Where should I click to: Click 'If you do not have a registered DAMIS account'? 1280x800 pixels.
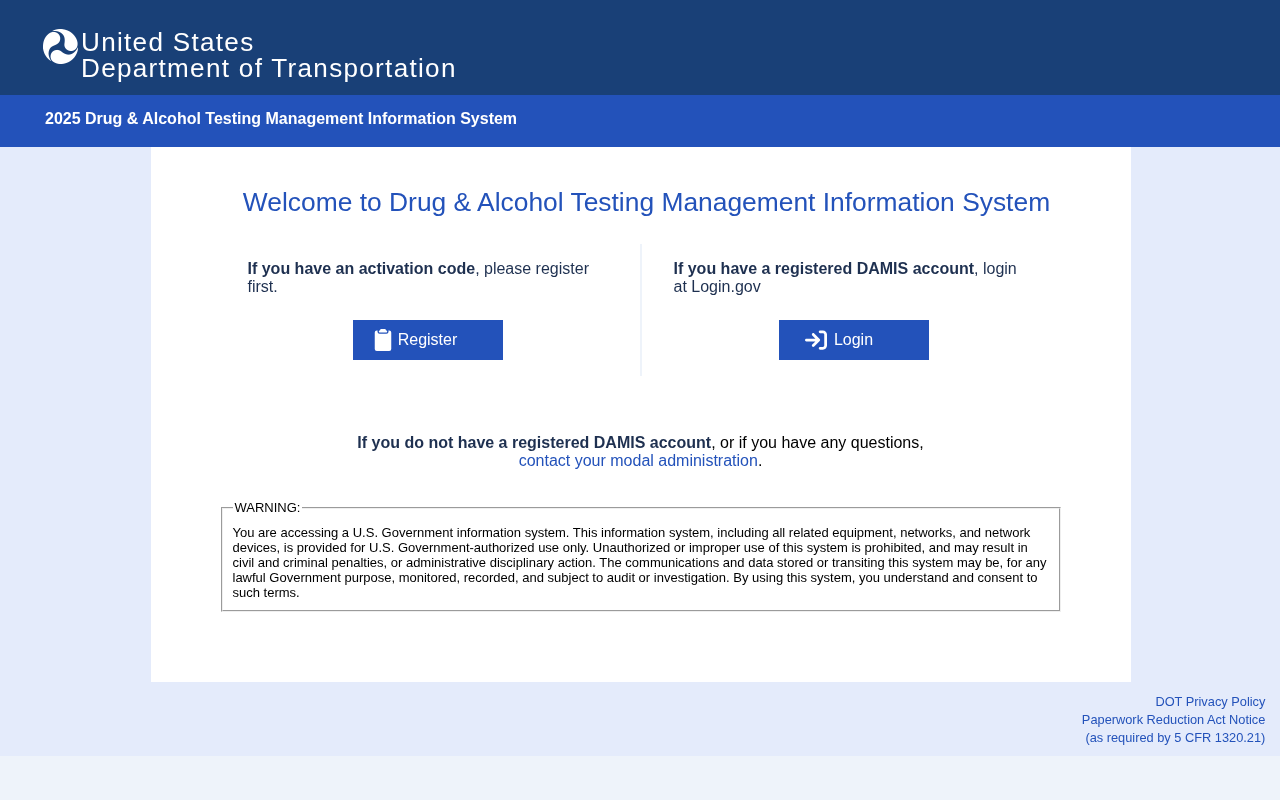coord(534,443)
